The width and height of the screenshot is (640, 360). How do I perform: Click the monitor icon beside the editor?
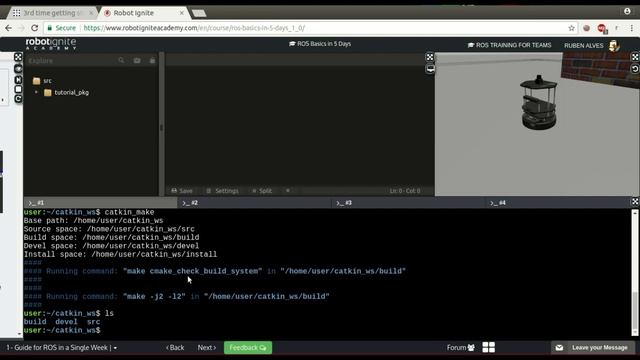click(x=430, y=69)
